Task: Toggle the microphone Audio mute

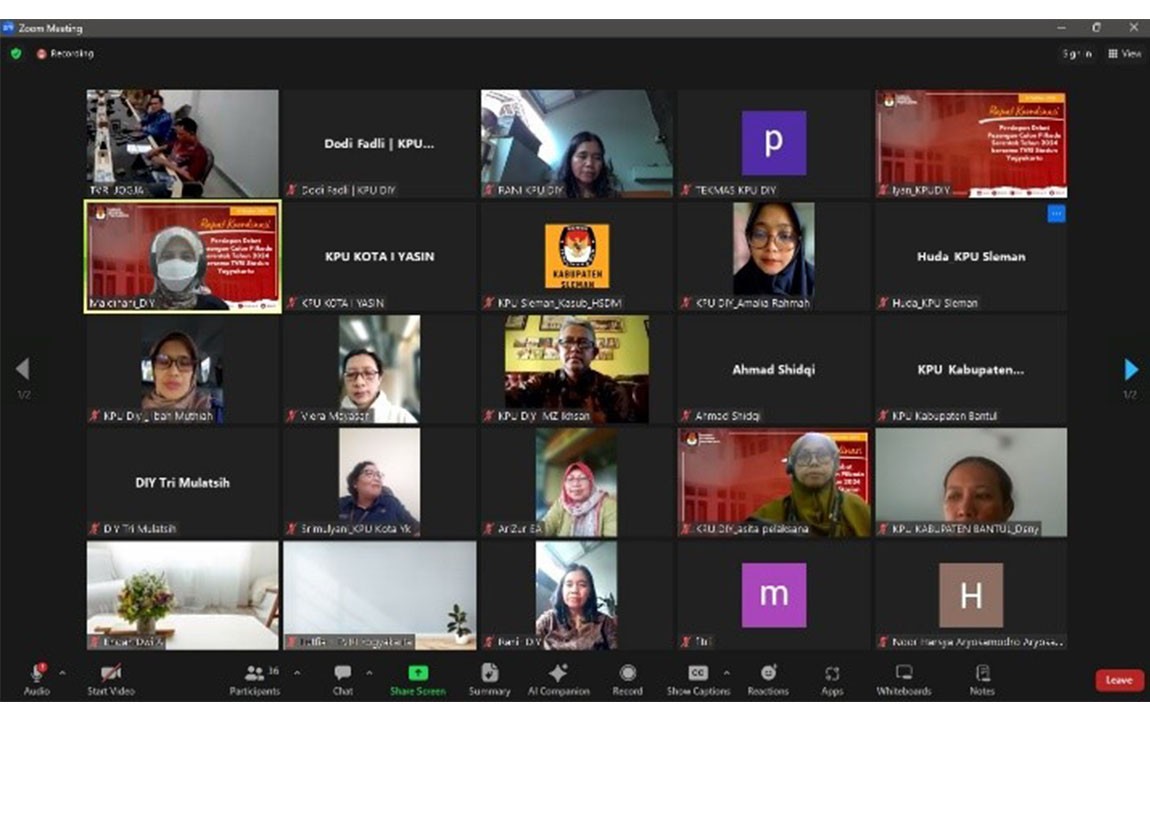Action: 37,679
